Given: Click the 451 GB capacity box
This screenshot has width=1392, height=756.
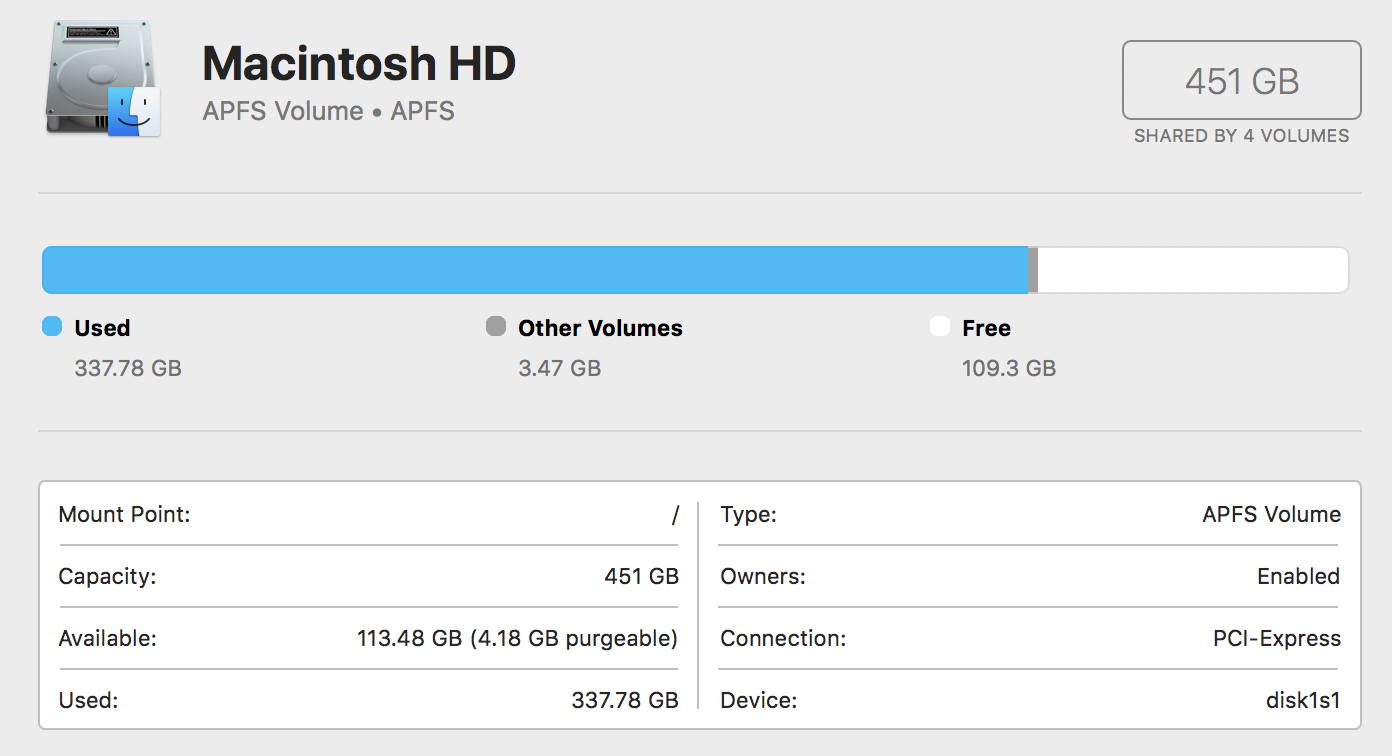Looking at the screenshot, I should coord(1241,80).
